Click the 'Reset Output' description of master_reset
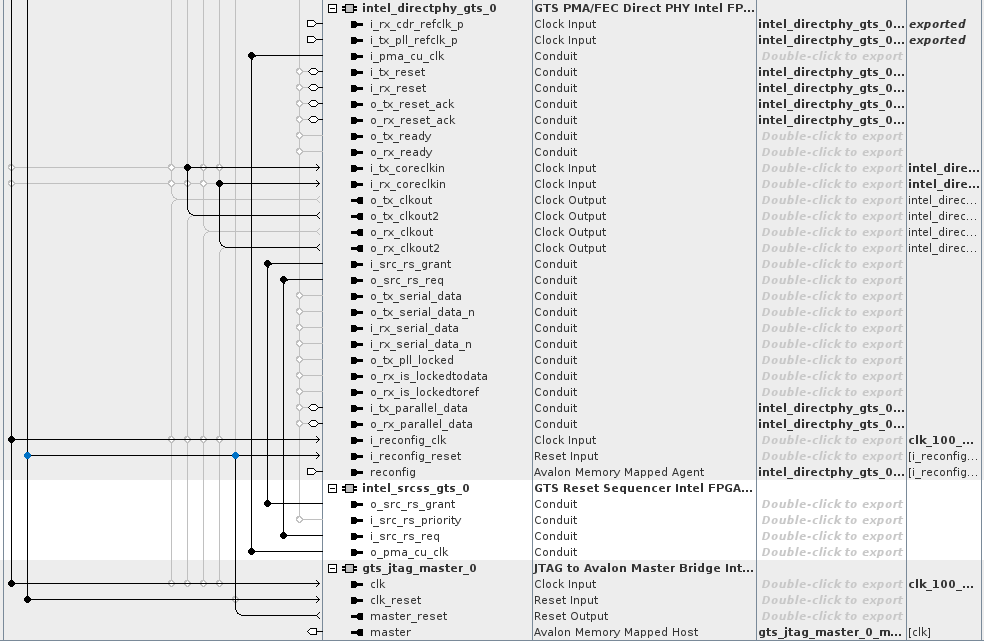The height and width of the screenshot is (642, 984). pyautogui.click(x=570, y=616)
